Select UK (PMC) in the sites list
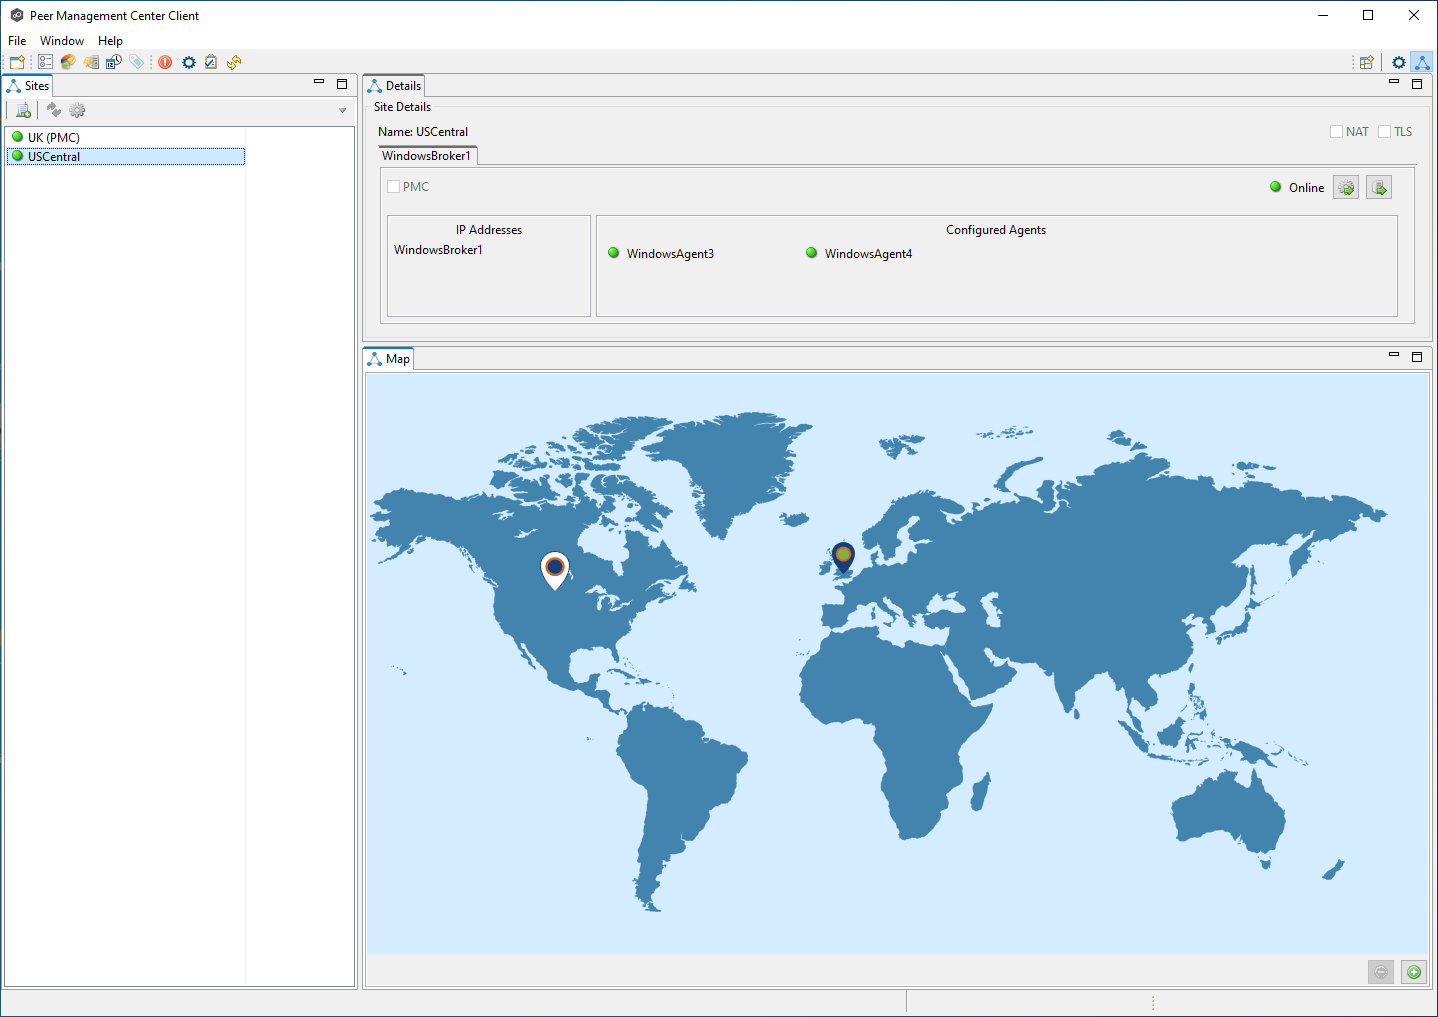The width and height of the screenshot is (1438, 1017). click(x=53, y=138)
